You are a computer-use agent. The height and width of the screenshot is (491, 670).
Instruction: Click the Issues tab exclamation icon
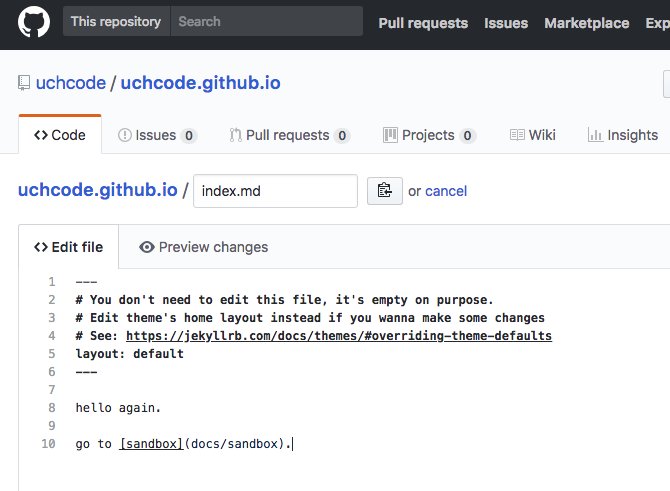pyautogui.click(x=124, y=135)
